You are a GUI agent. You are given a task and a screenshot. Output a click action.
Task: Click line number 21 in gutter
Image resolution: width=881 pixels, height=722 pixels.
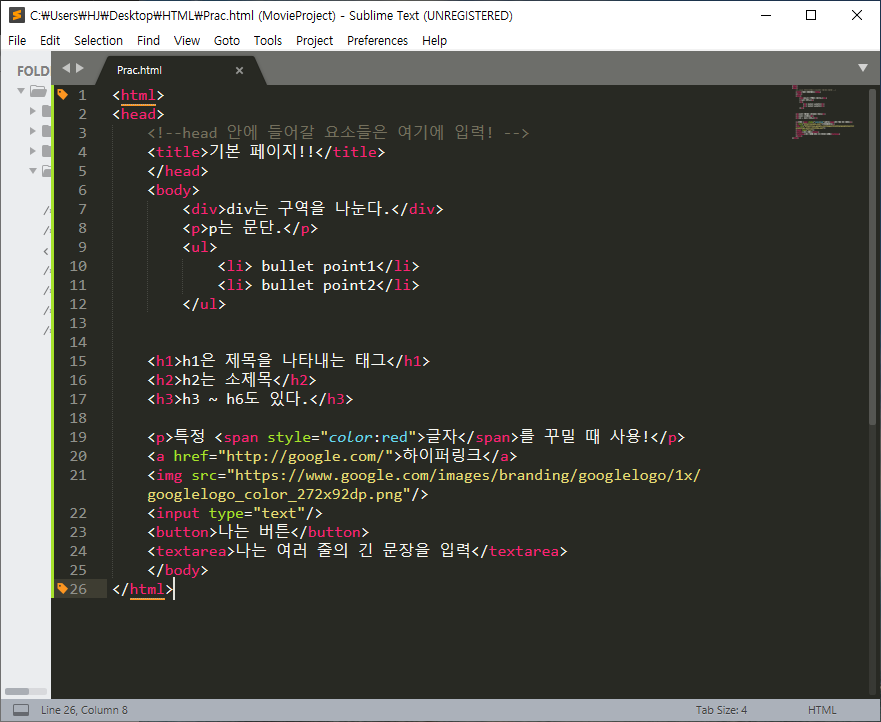(78, 475)
